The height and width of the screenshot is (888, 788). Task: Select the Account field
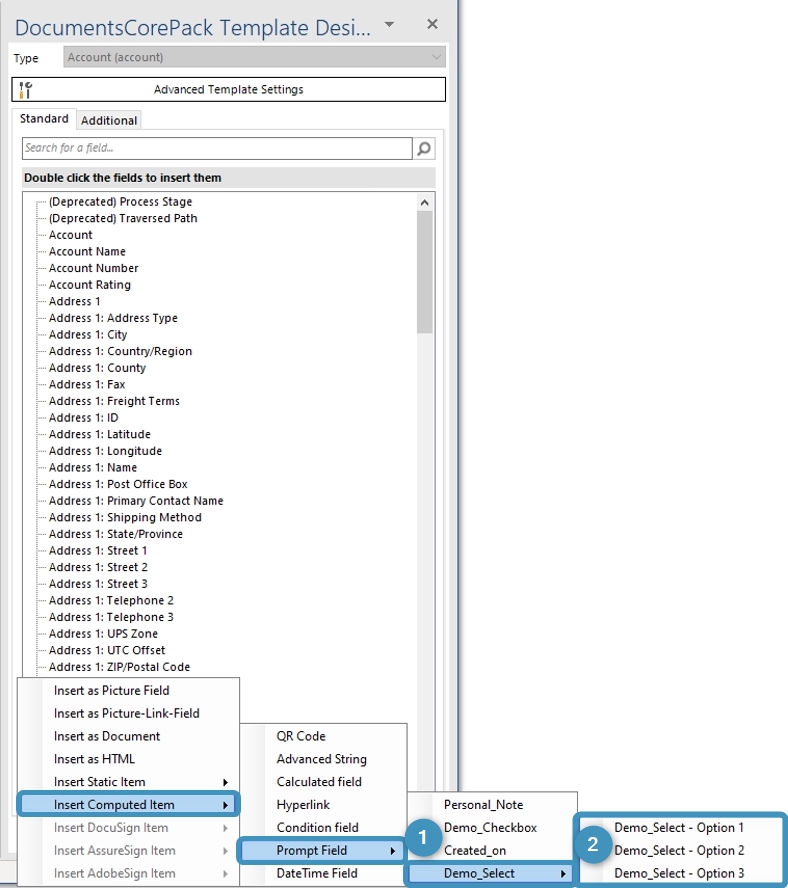point(70,234)
